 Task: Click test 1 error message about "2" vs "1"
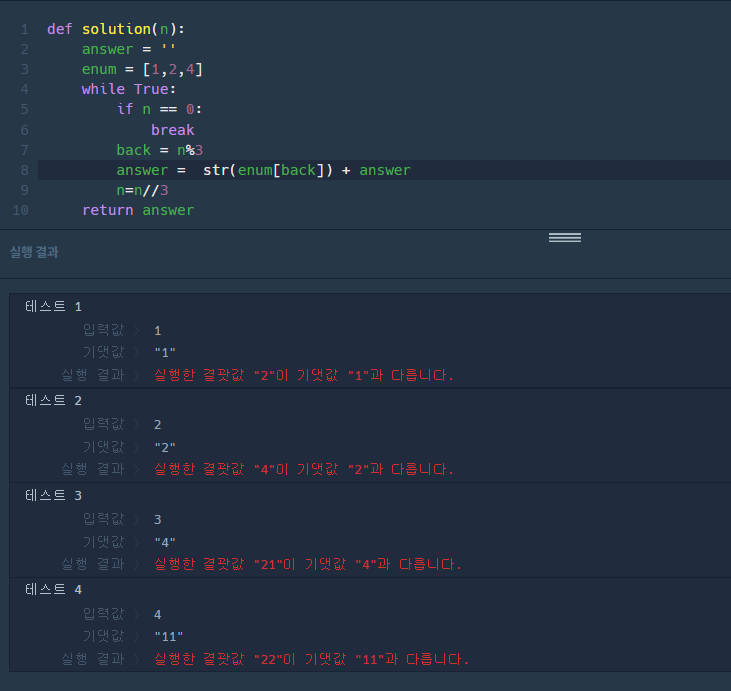[303, 375]
